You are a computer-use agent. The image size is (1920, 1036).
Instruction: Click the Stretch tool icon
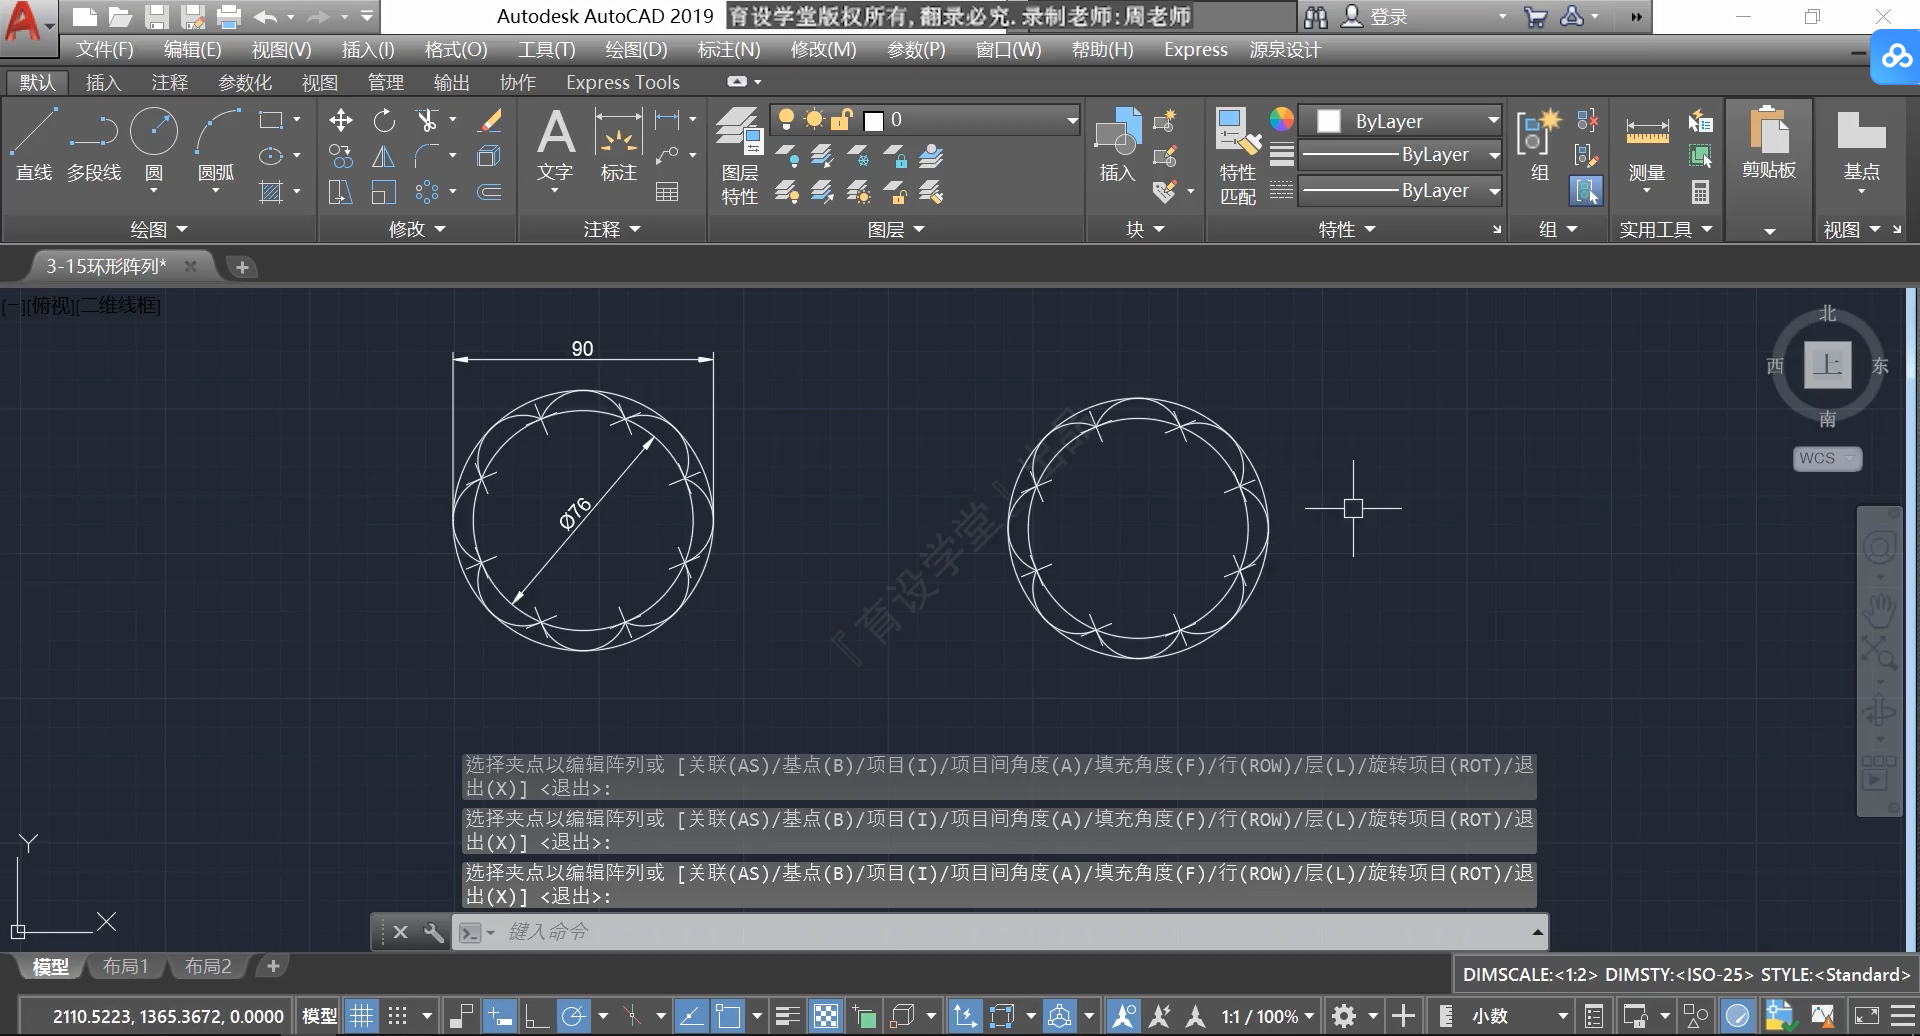(340, 192)
